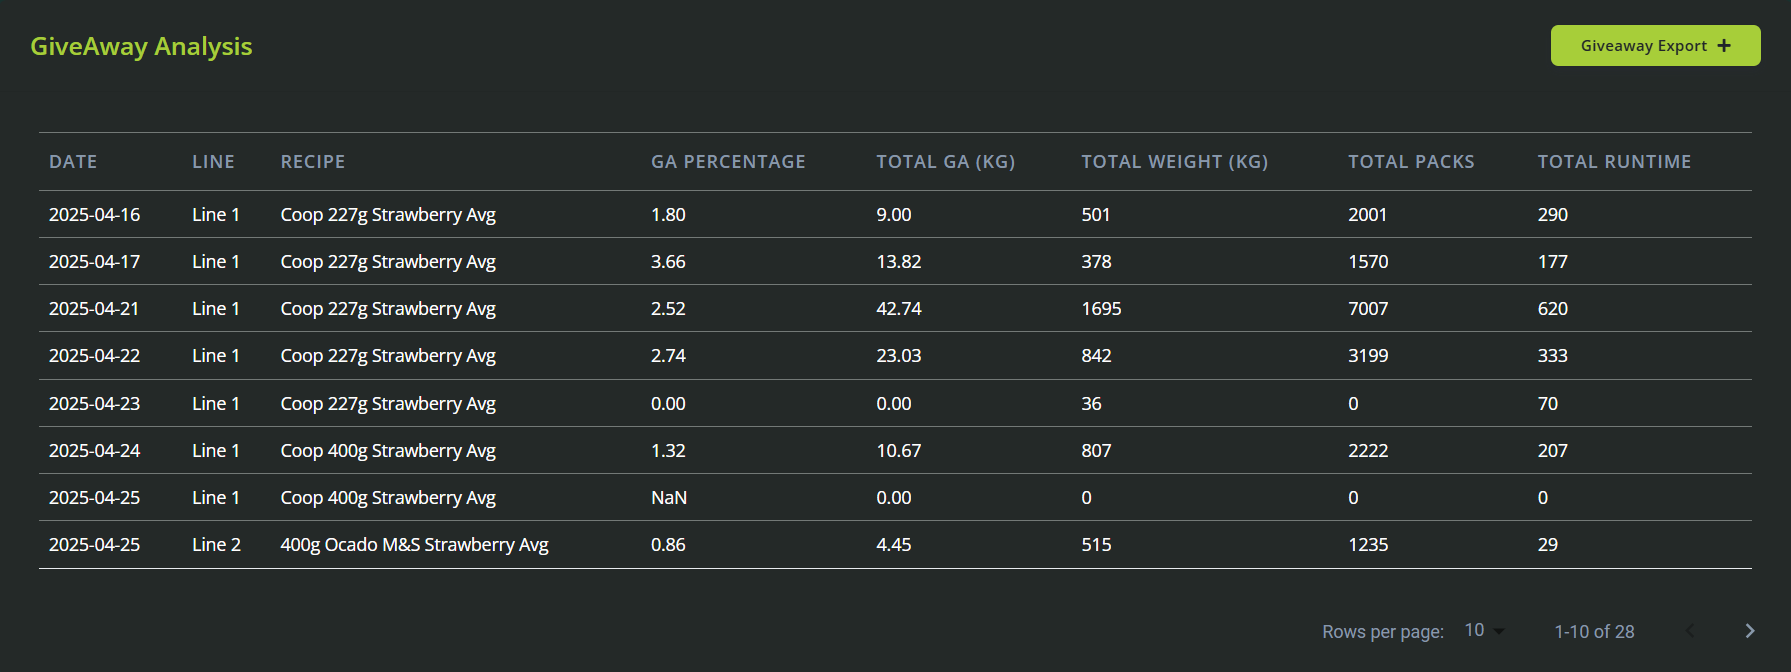The width and height of the screenshot is (1791, 672).
Task: Click the 2025-04-23 date cell
Action: tap(94, 403)
